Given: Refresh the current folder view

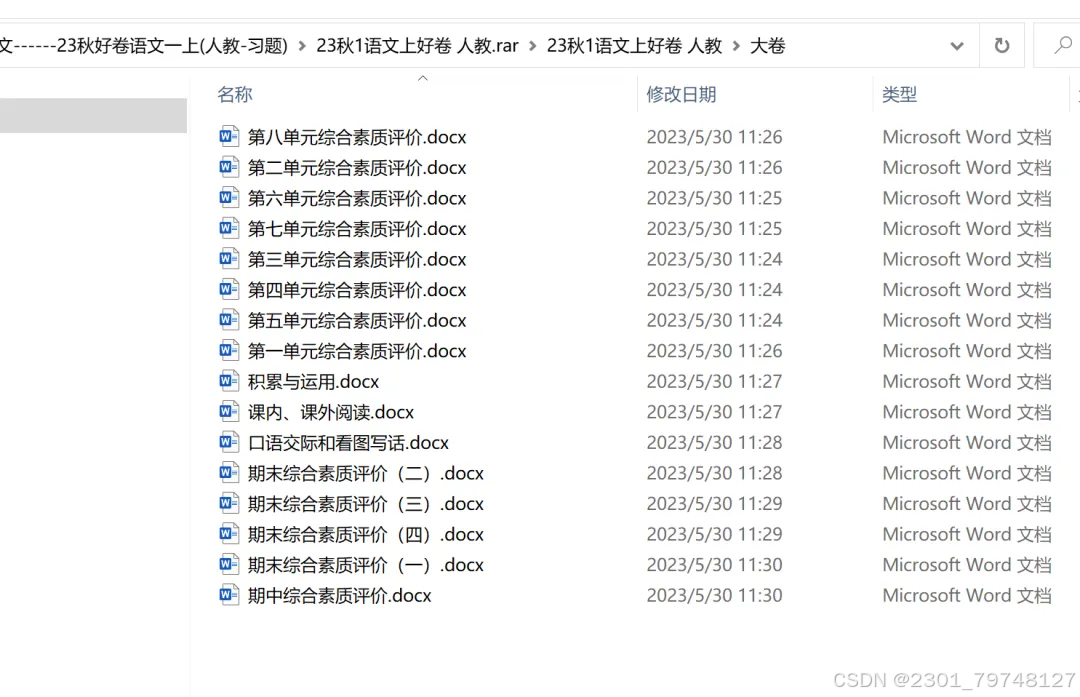Looking at the screenshot, I should 1001,45.
